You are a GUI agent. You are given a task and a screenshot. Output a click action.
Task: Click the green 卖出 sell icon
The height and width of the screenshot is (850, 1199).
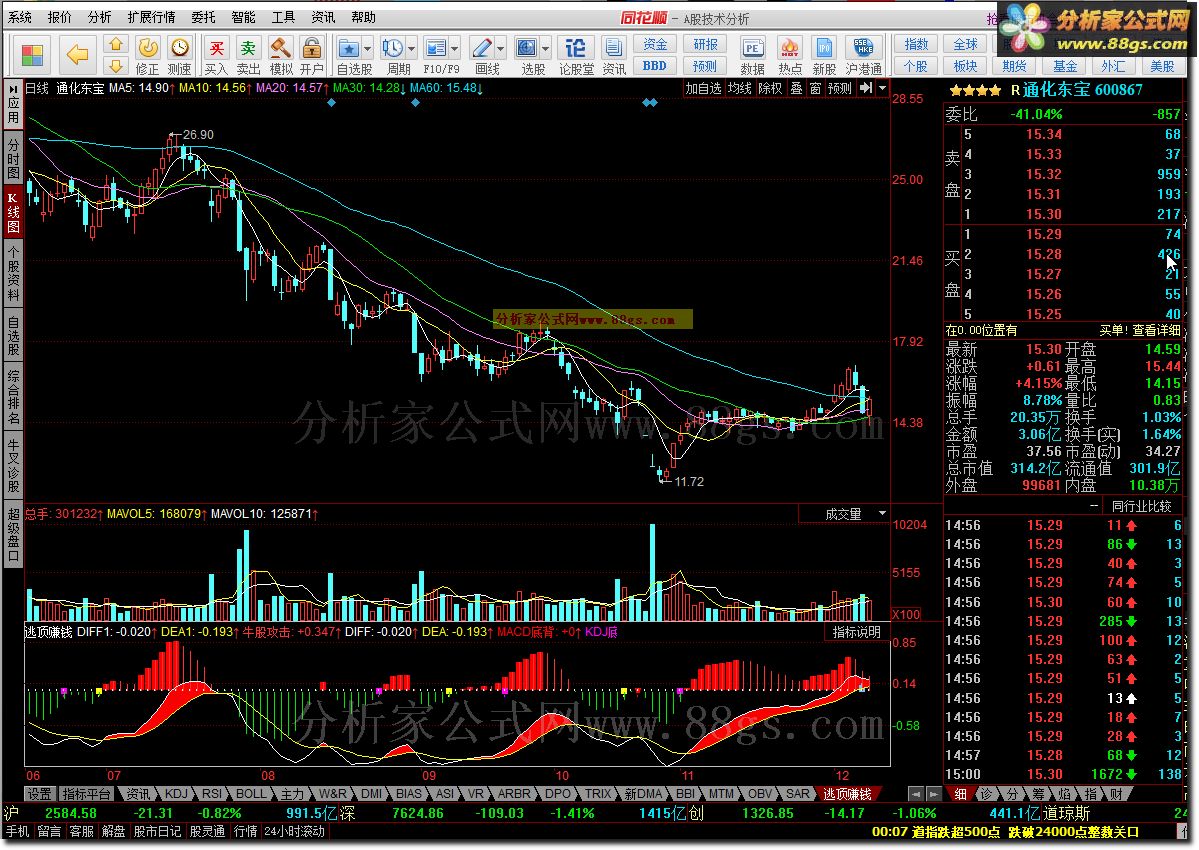tap(249, 55)
